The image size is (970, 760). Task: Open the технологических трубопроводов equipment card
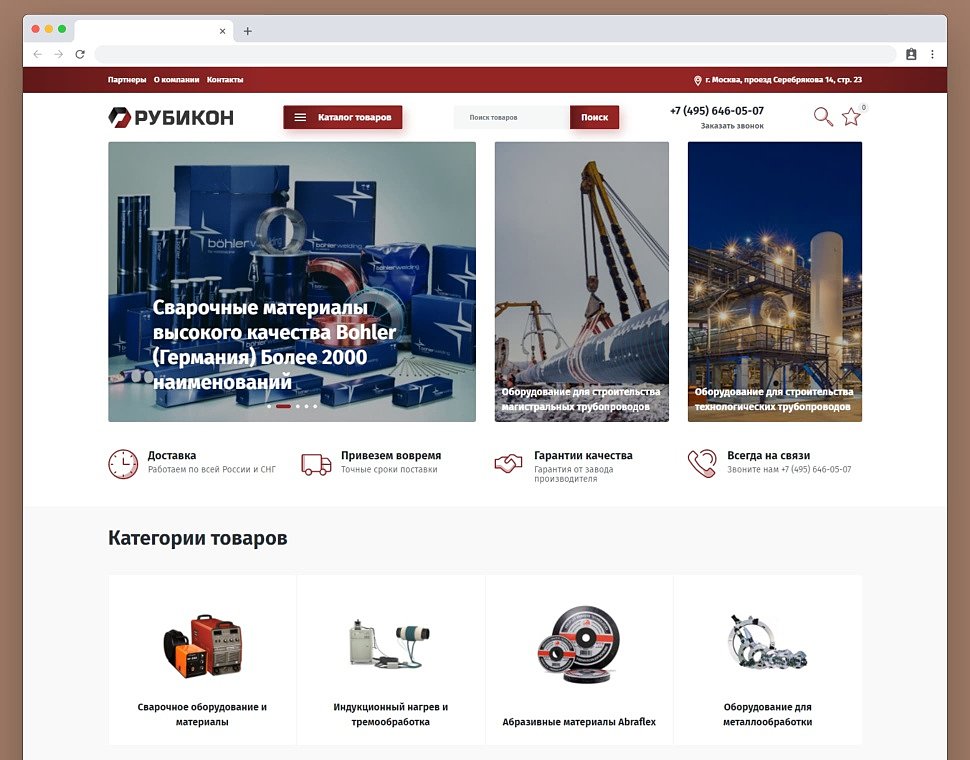pos(775,281)
